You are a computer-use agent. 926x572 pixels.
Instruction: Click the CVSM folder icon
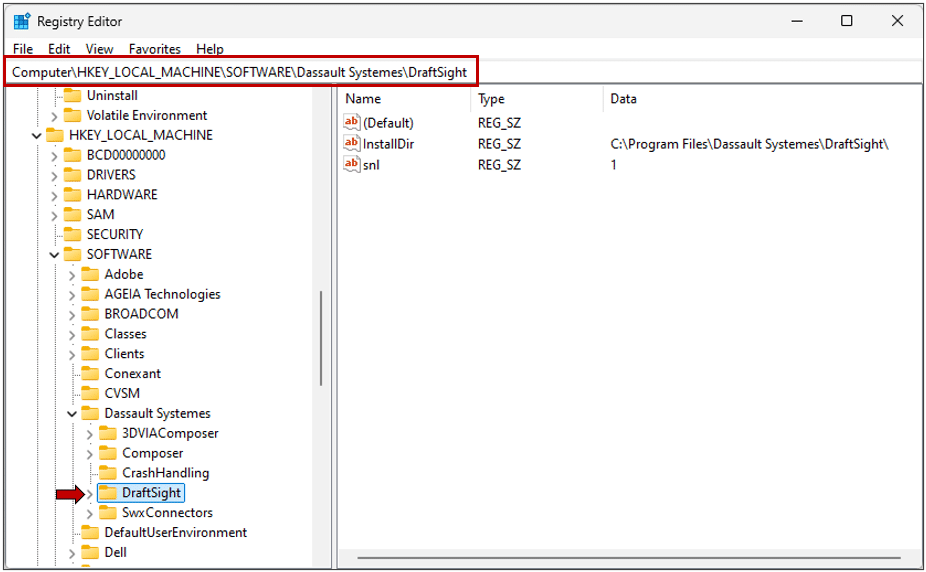pos(90,394)
